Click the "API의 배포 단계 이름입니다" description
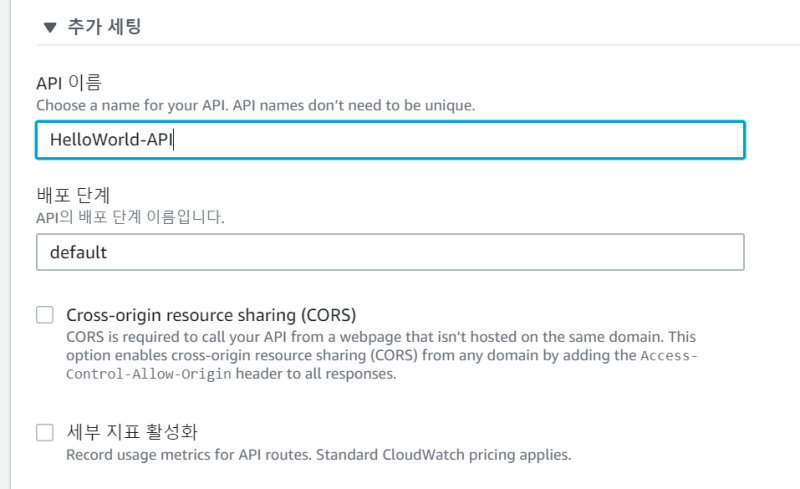The width and height of the screenshot is (800, 489). (x=130, y=217)
